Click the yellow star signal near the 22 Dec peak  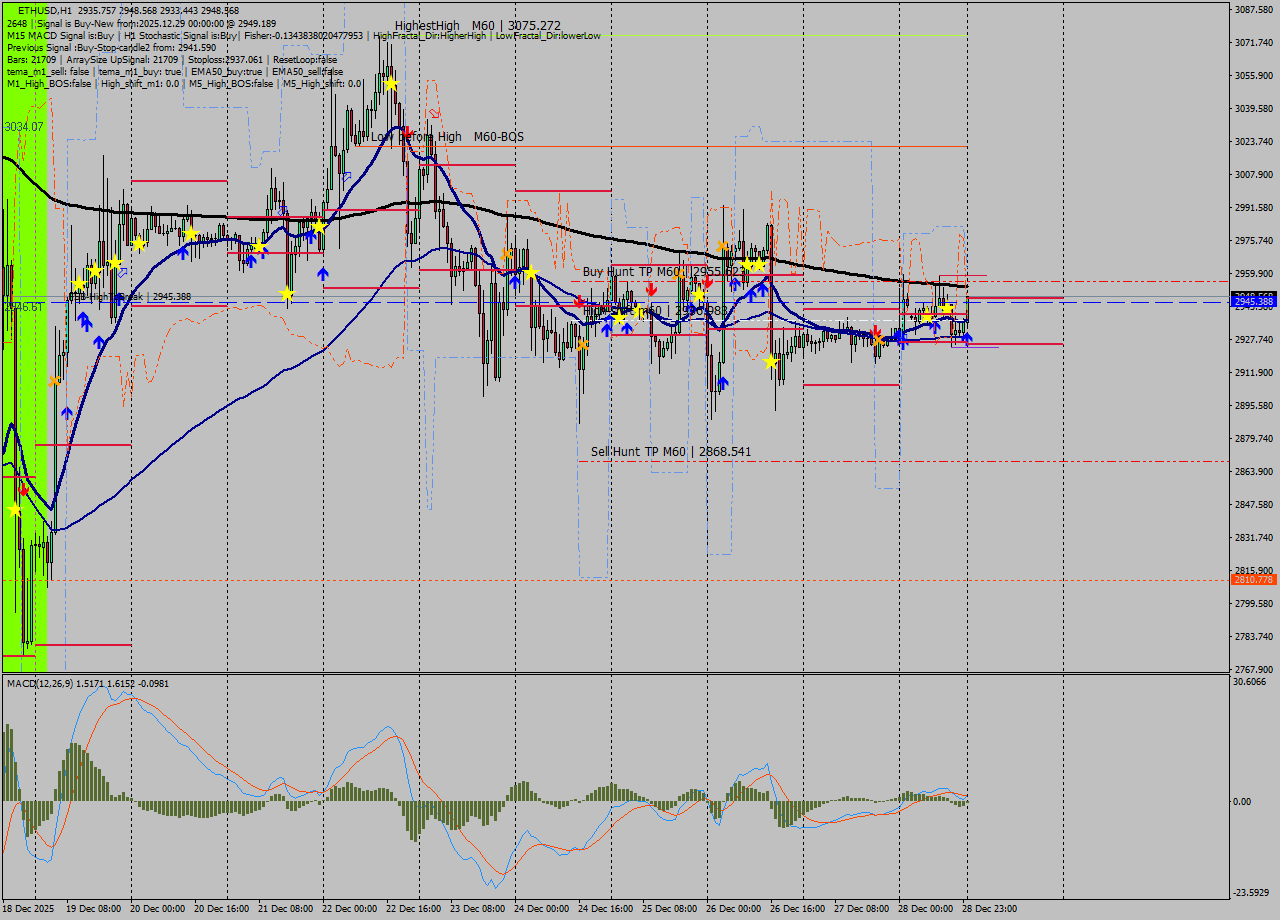tap(391, 84)
